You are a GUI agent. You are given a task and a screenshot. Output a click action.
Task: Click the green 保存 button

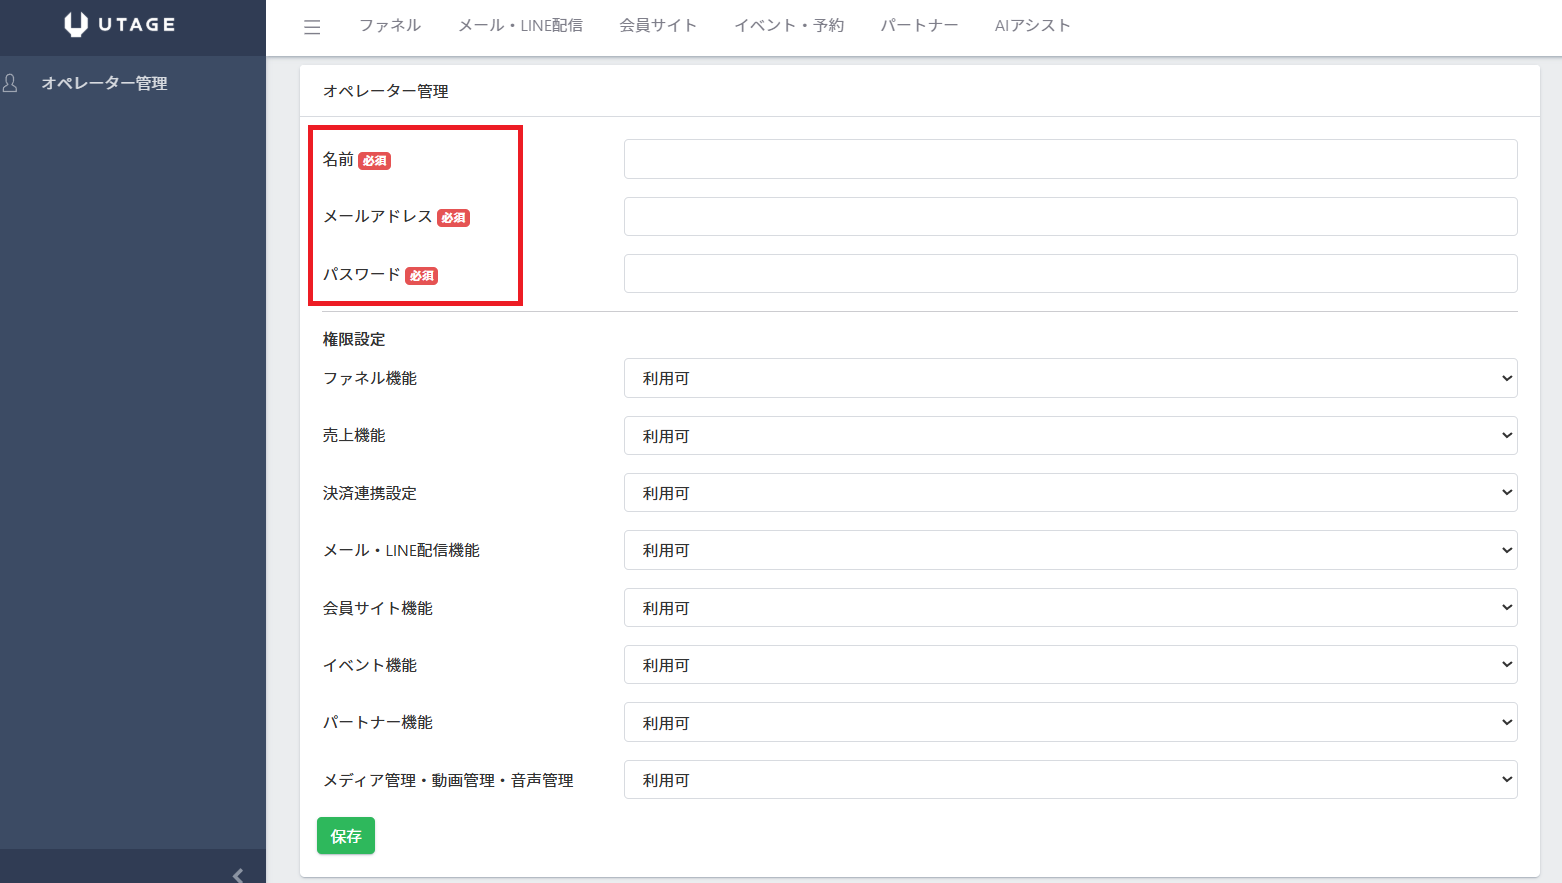[346, 836]
